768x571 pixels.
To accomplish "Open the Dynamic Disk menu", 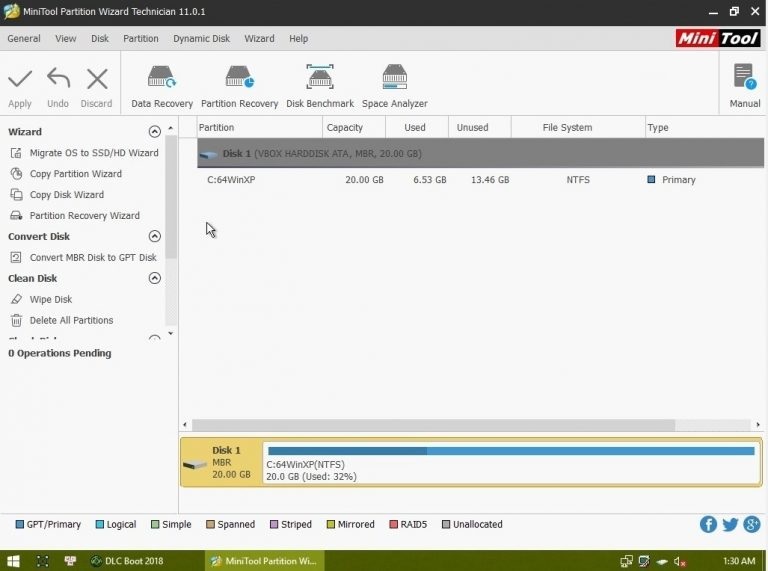I will point(201,39).
